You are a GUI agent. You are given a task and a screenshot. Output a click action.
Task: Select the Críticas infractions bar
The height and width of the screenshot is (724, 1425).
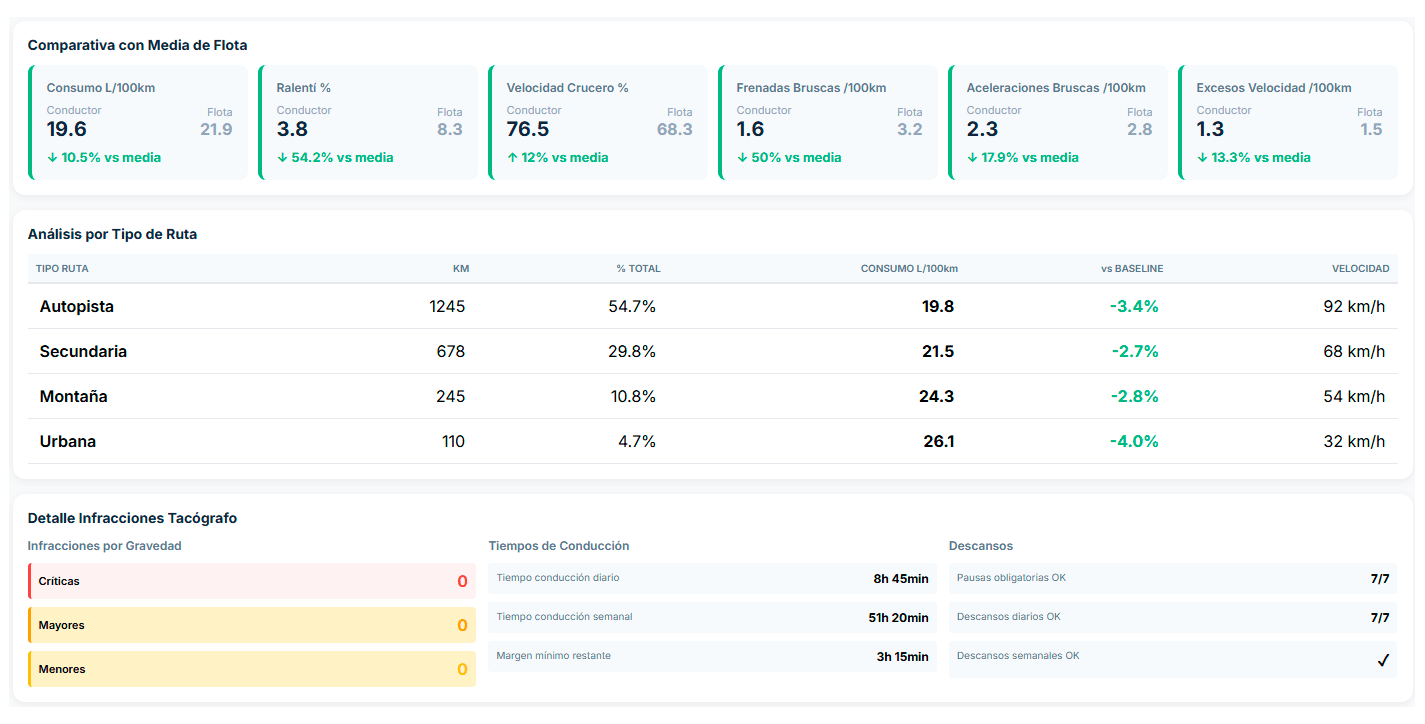(252, 581)
